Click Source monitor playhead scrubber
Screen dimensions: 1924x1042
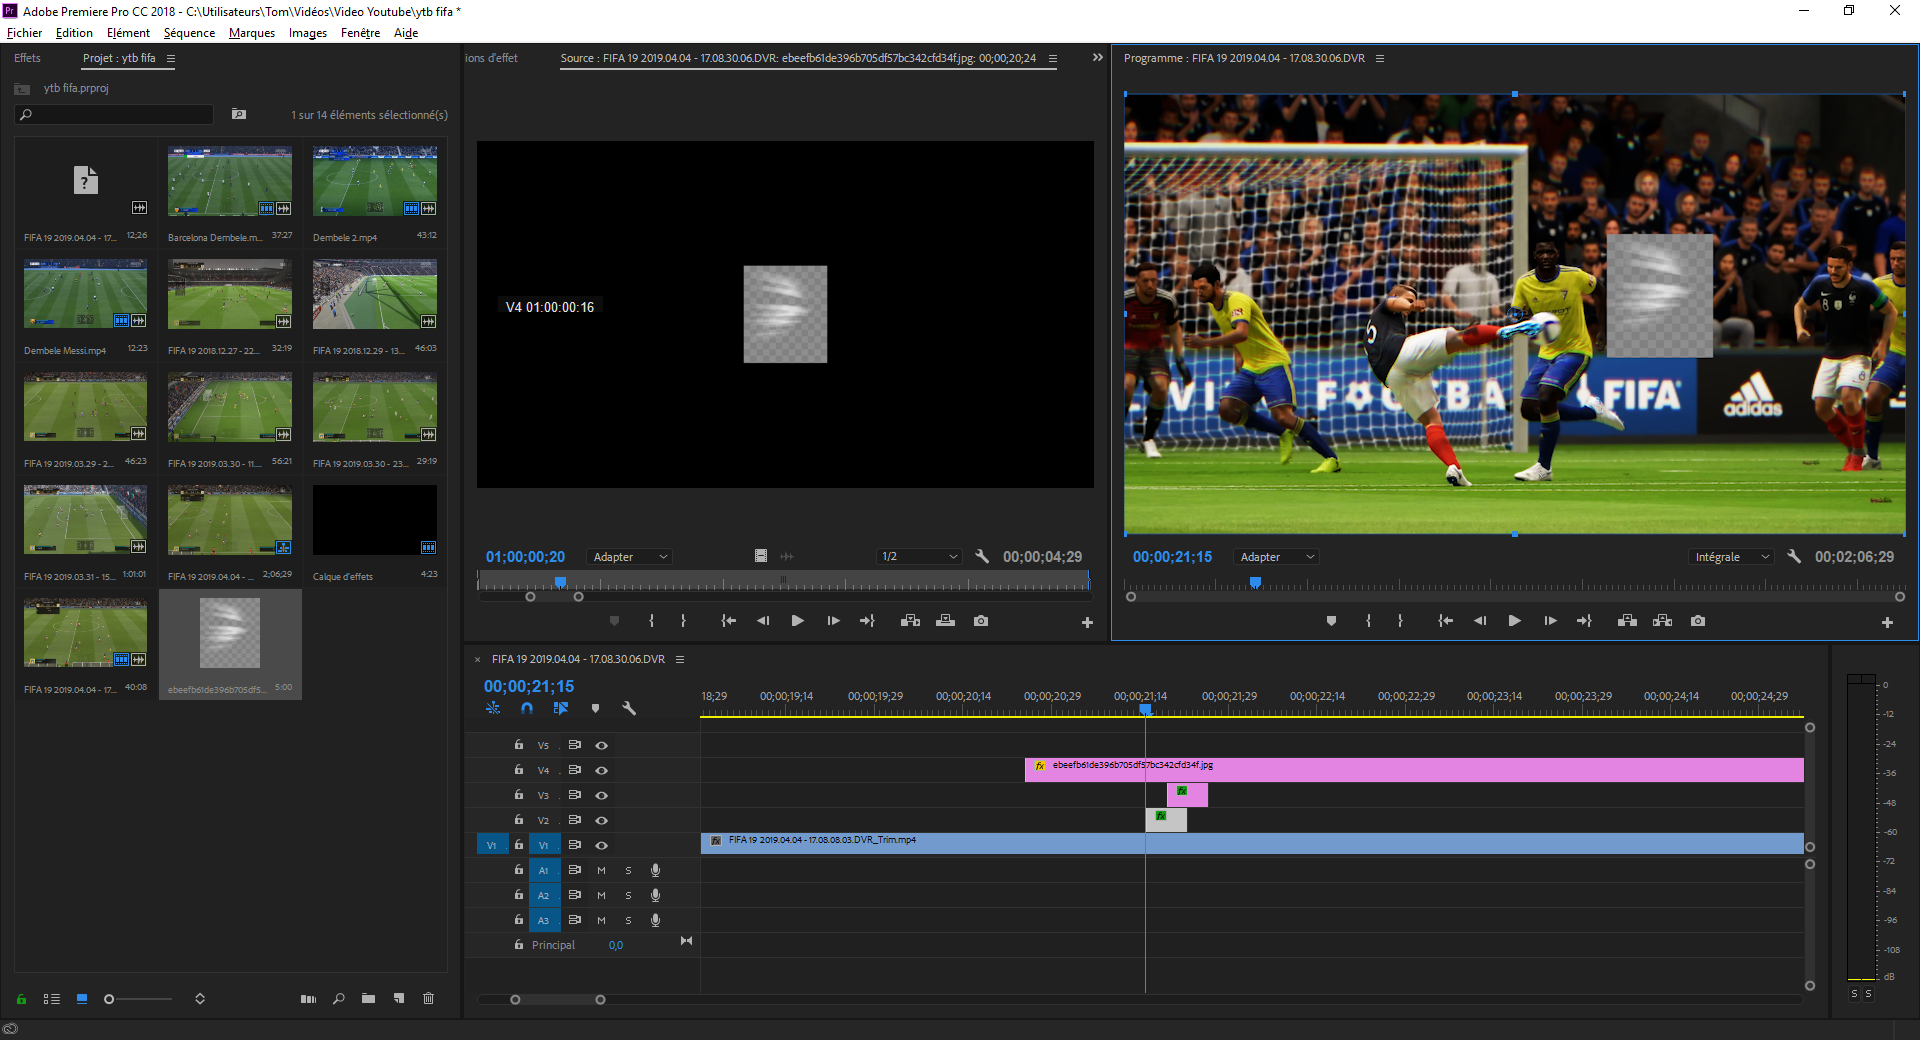pyautogui.click(x=560, y=582)
